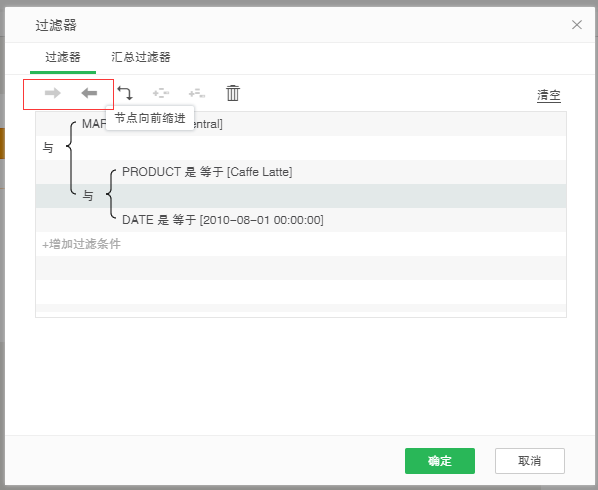Delete node using the trash can icon
Screen dimensions: 598x490
point(233,93)
